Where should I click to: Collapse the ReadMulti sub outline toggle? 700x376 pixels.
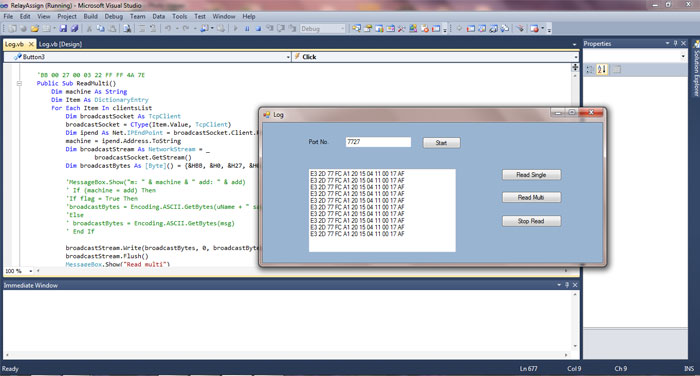pyautogui.click(x=19, y=83)
